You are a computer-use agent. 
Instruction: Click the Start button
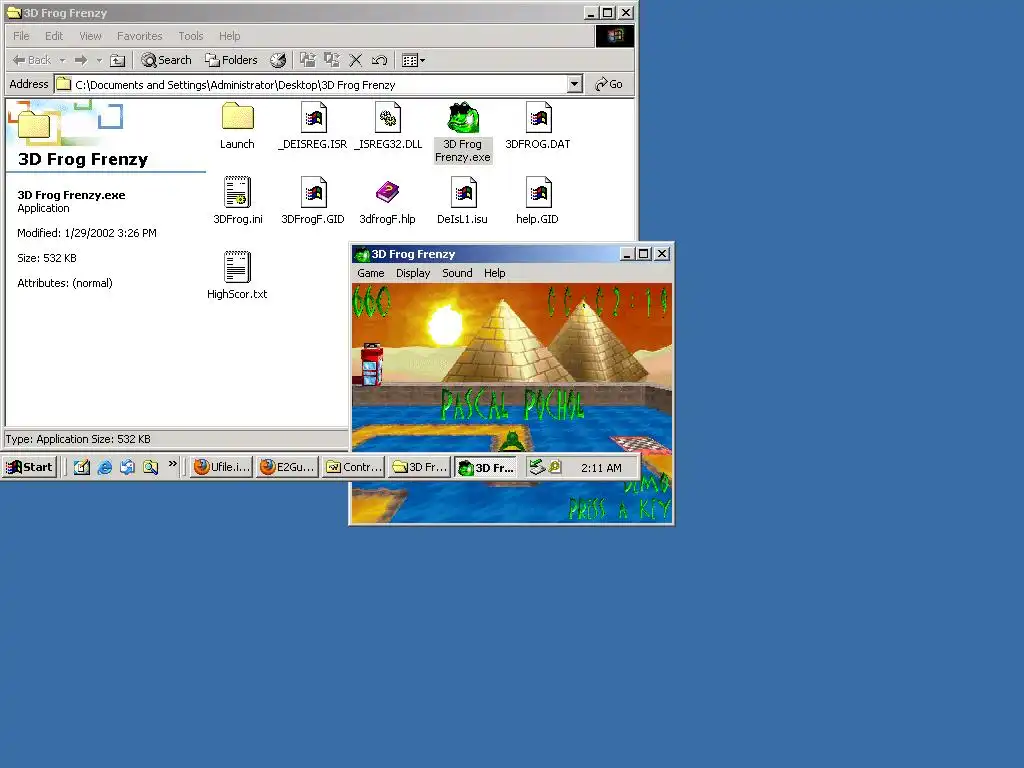click(29, 467)
